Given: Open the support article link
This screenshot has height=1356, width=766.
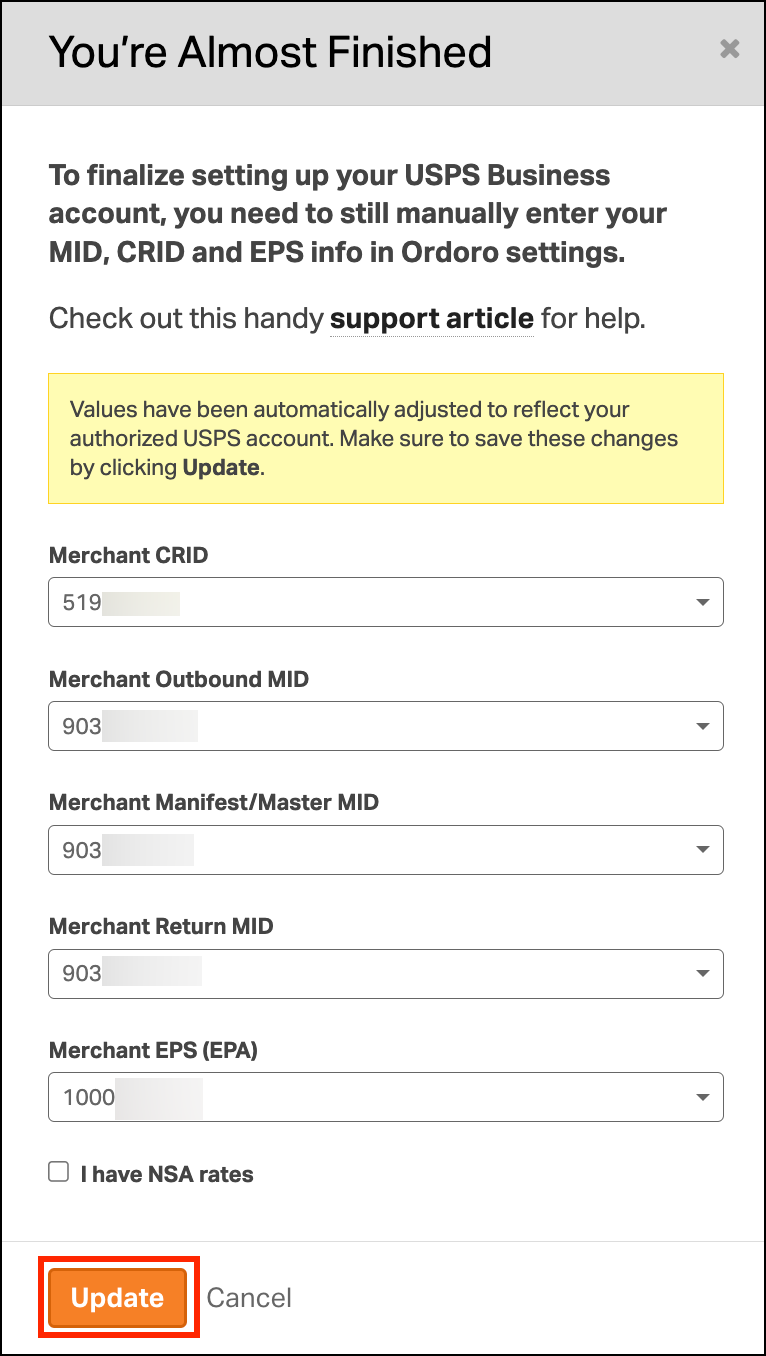Looking at the screenshot, I should pos(431,319).
